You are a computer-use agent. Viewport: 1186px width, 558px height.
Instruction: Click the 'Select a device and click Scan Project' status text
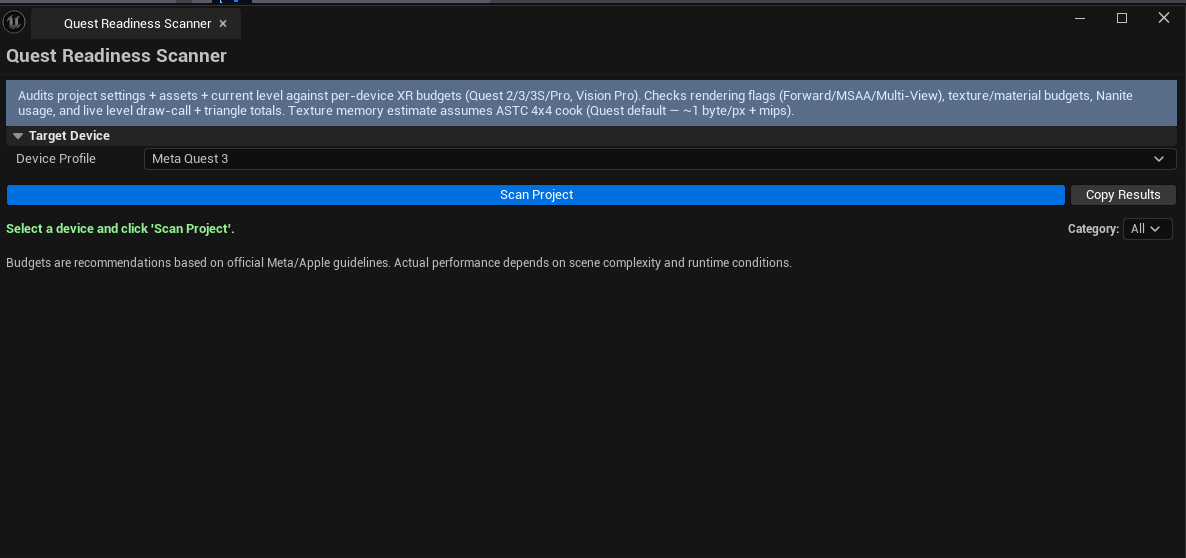(x=120, y=228)
